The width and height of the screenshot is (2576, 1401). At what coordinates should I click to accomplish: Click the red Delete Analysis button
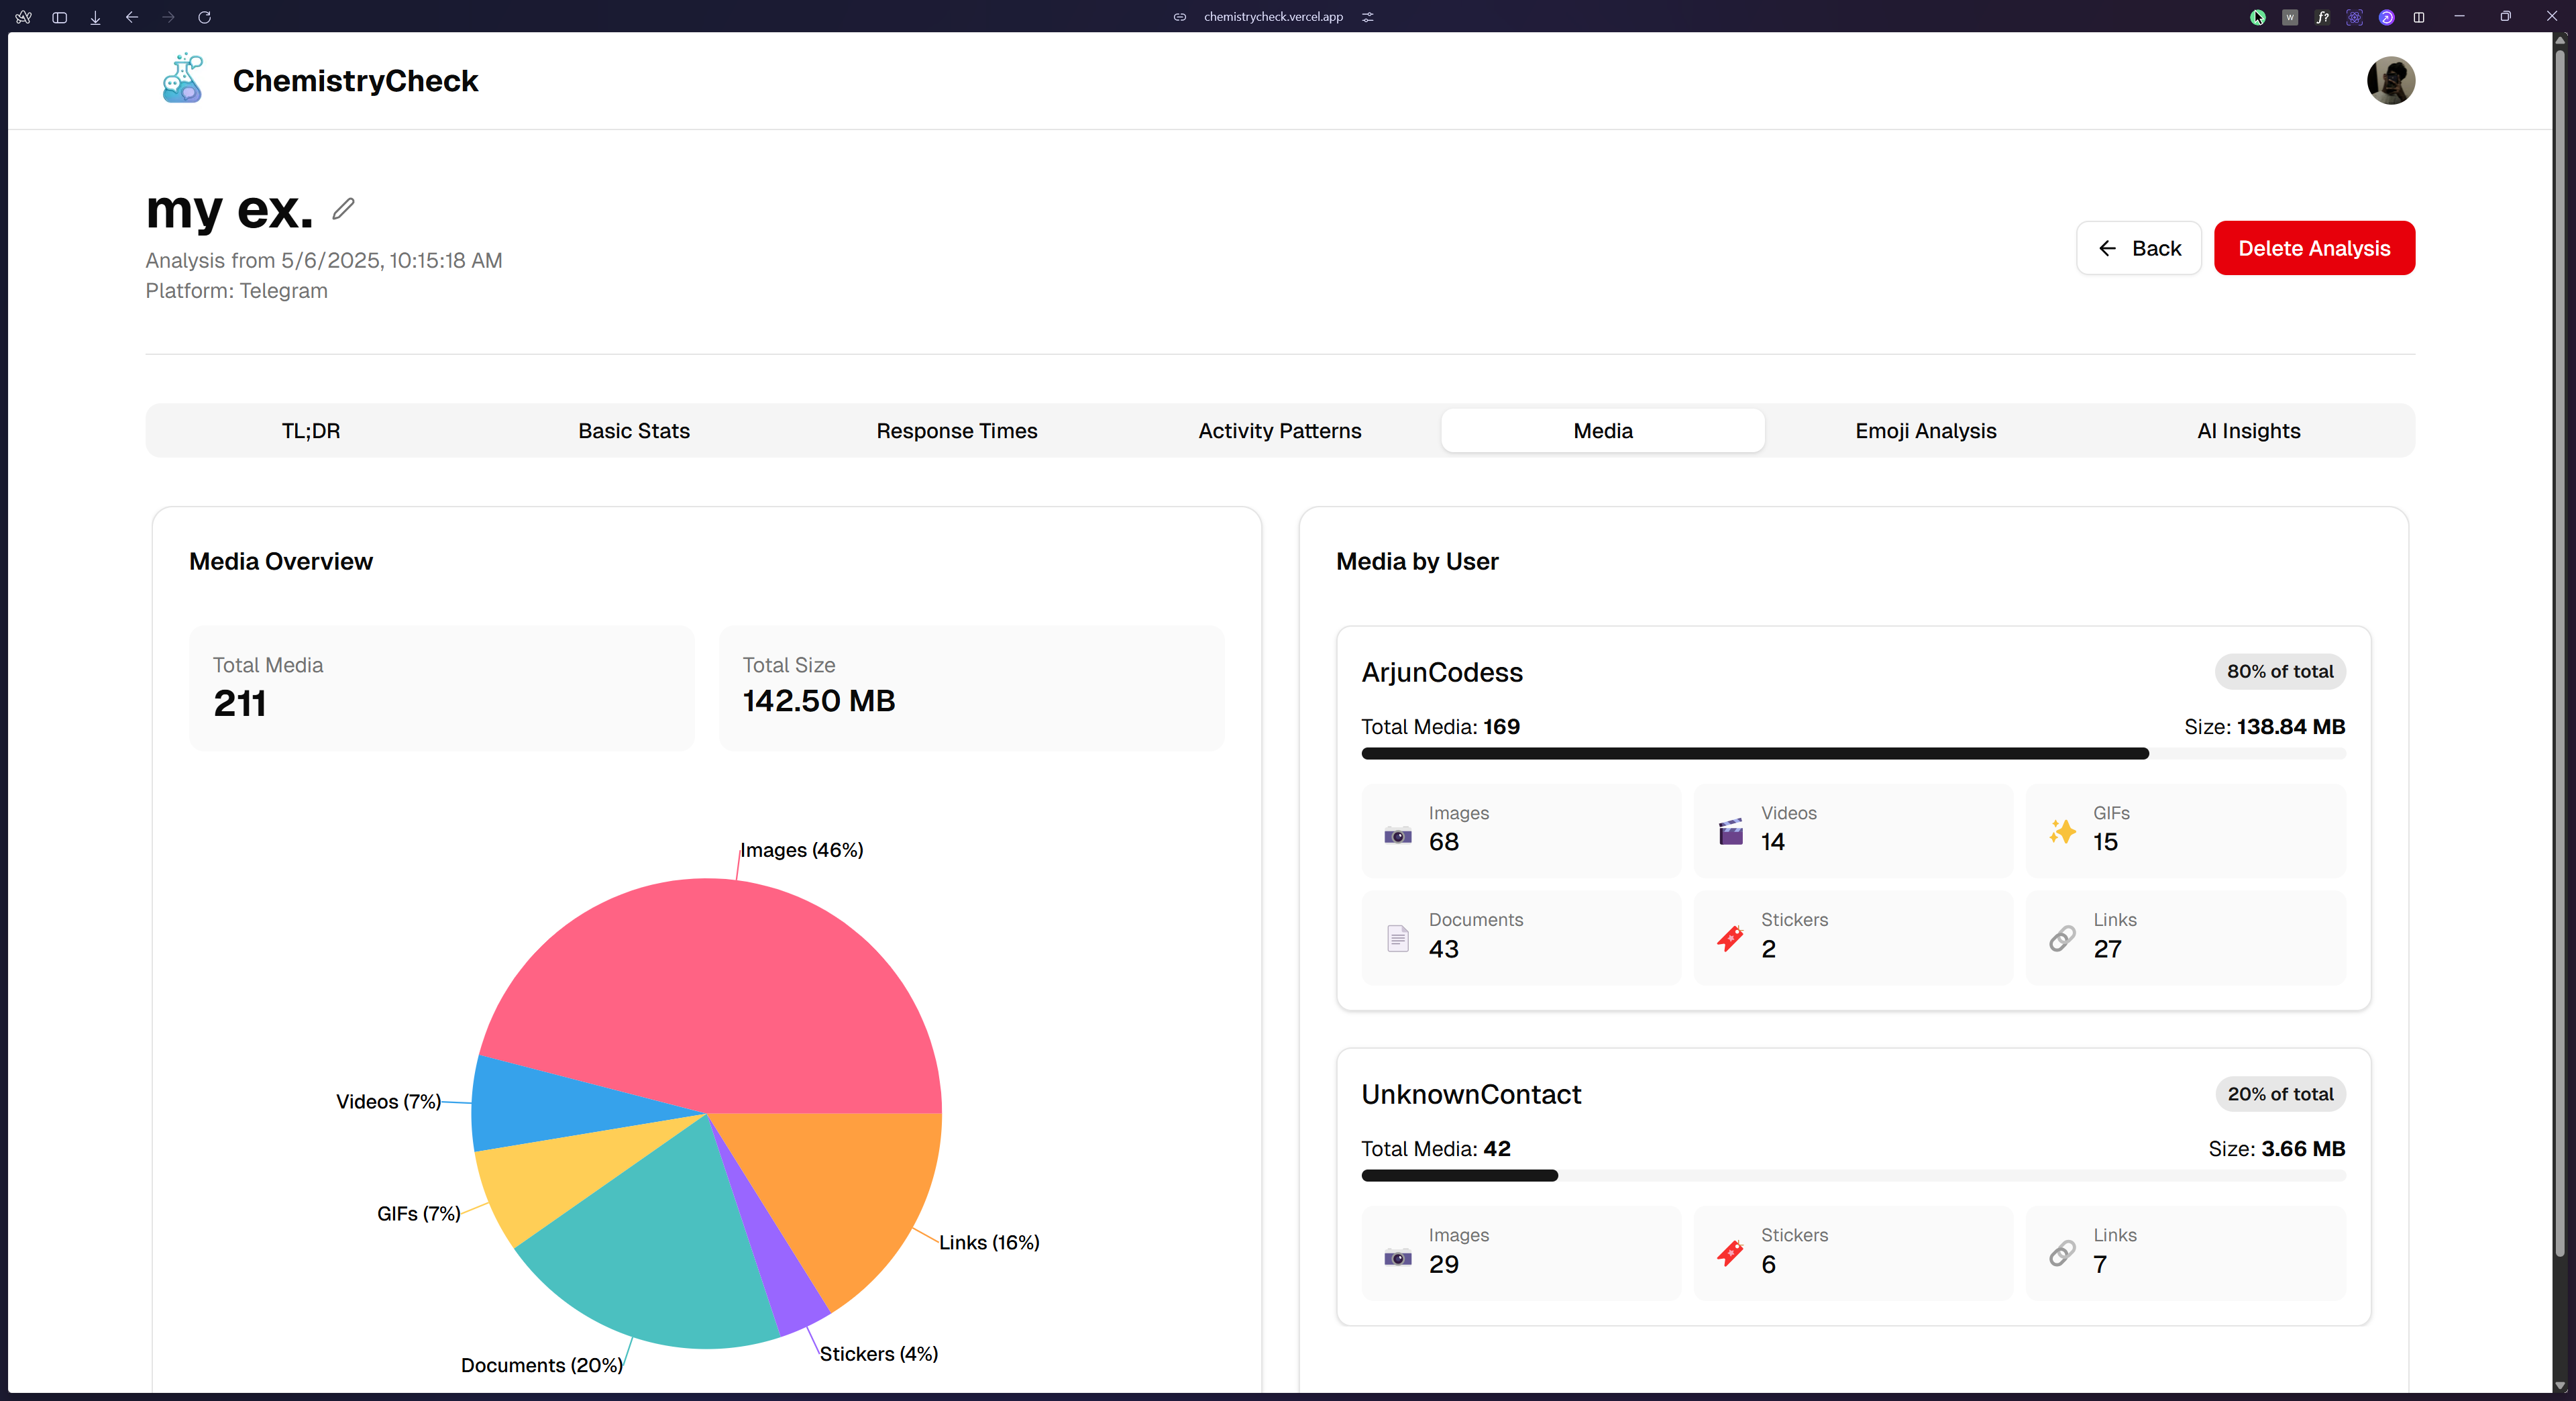tap(2313, 248)
